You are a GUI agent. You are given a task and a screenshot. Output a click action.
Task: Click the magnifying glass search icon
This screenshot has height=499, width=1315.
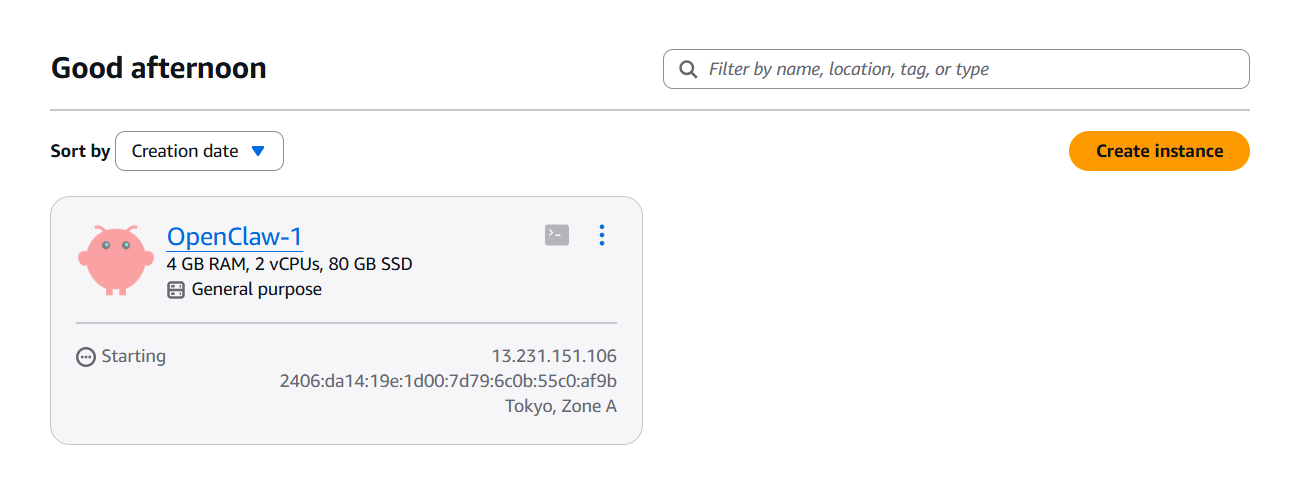[x=688, y=69]
